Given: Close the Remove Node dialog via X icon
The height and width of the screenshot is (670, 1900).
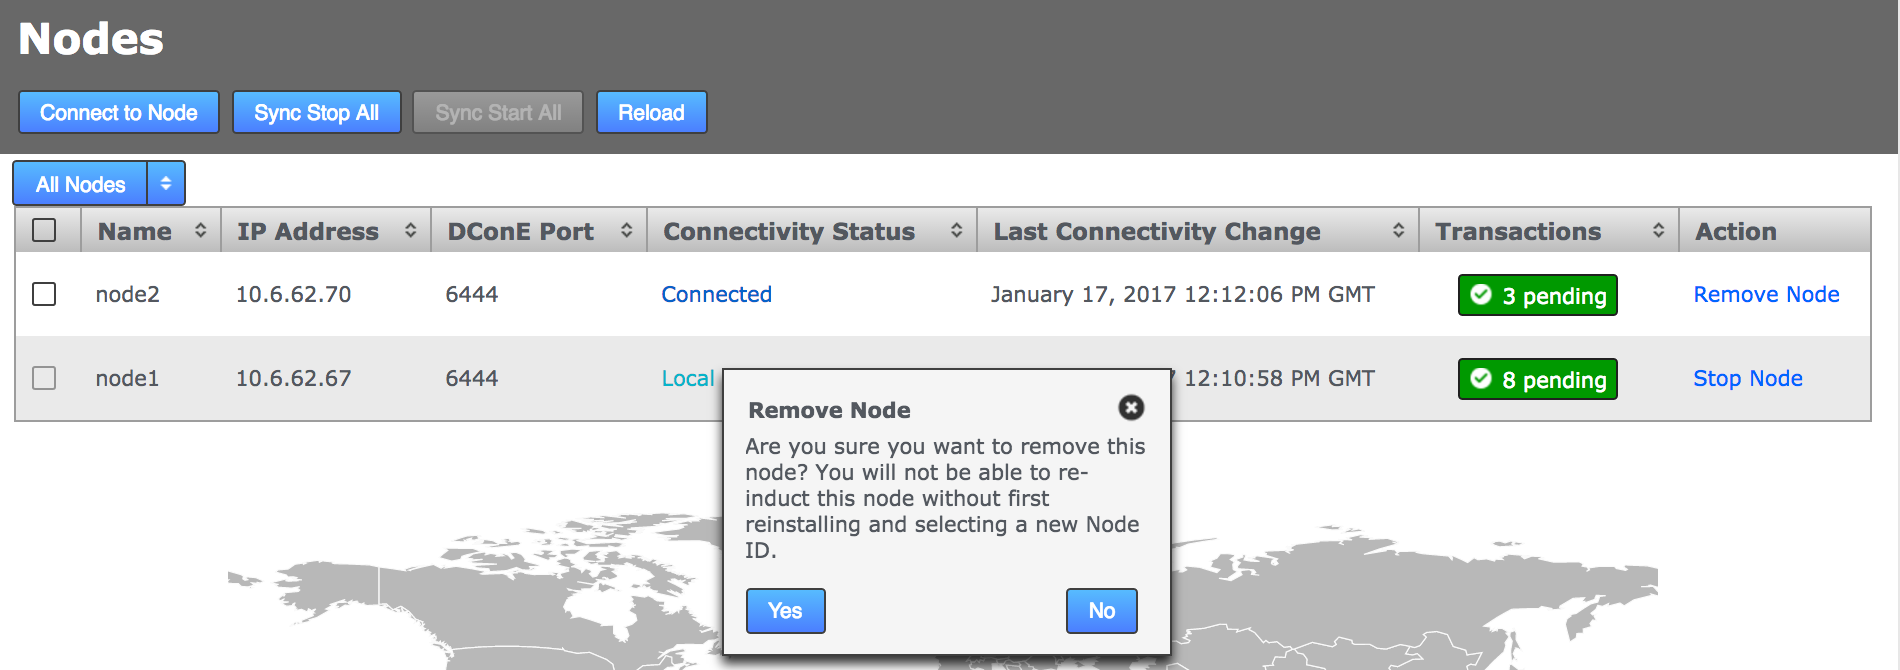Looking at the screenshot, I should coord(1130,409).
